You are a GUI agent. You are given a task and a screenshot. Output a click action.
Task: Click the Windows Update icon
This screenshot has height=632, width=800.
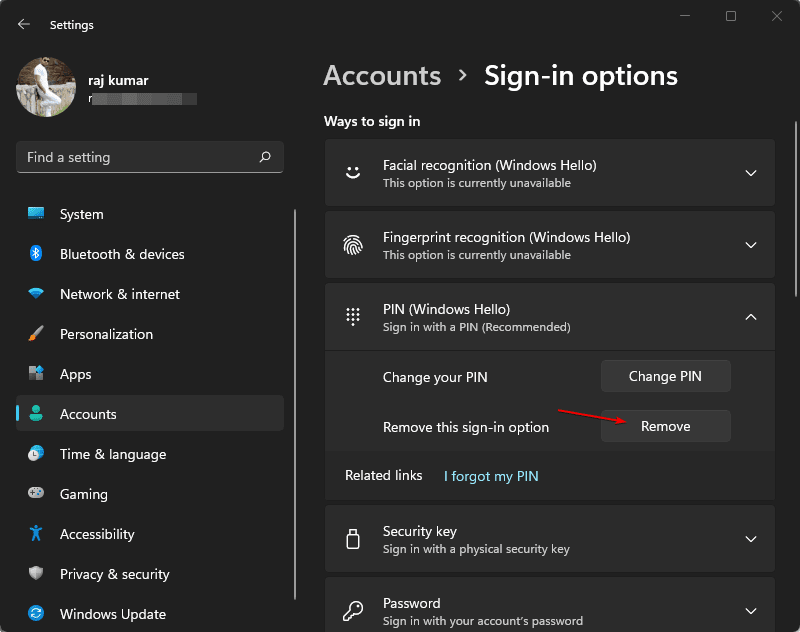pyautogui.click(x=36, y=614)
